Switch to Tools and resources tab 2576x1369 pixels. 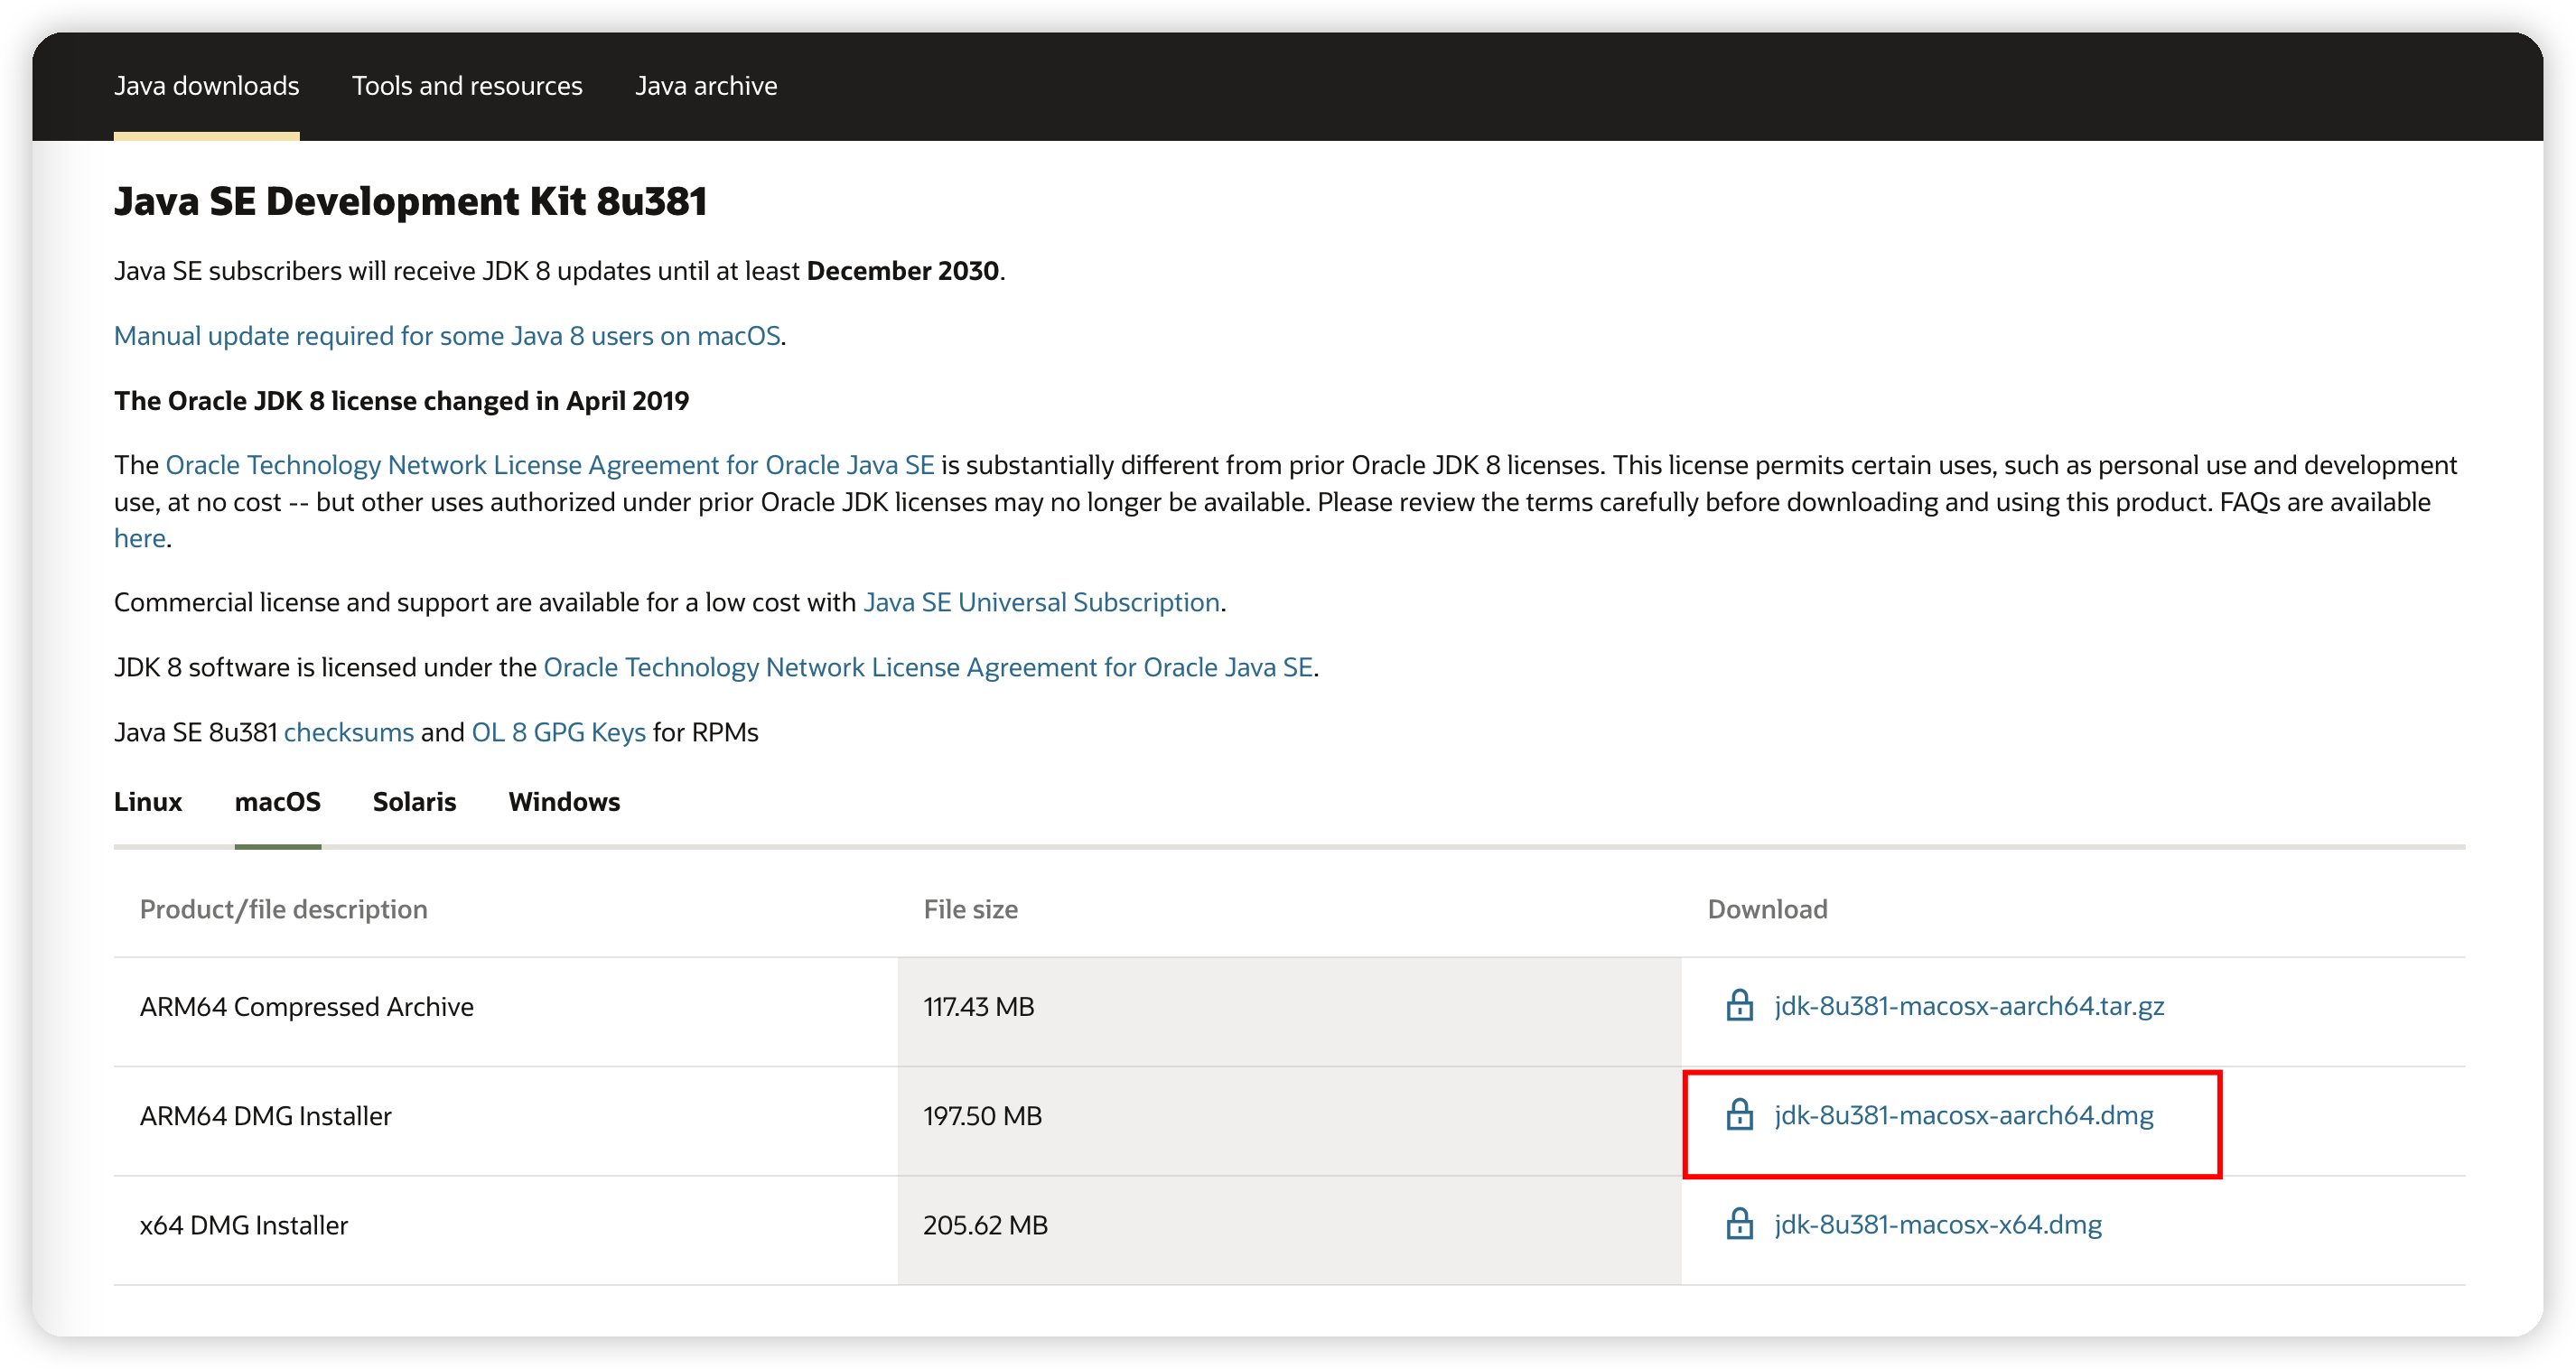pyautogui.click(x=467, y=86)
